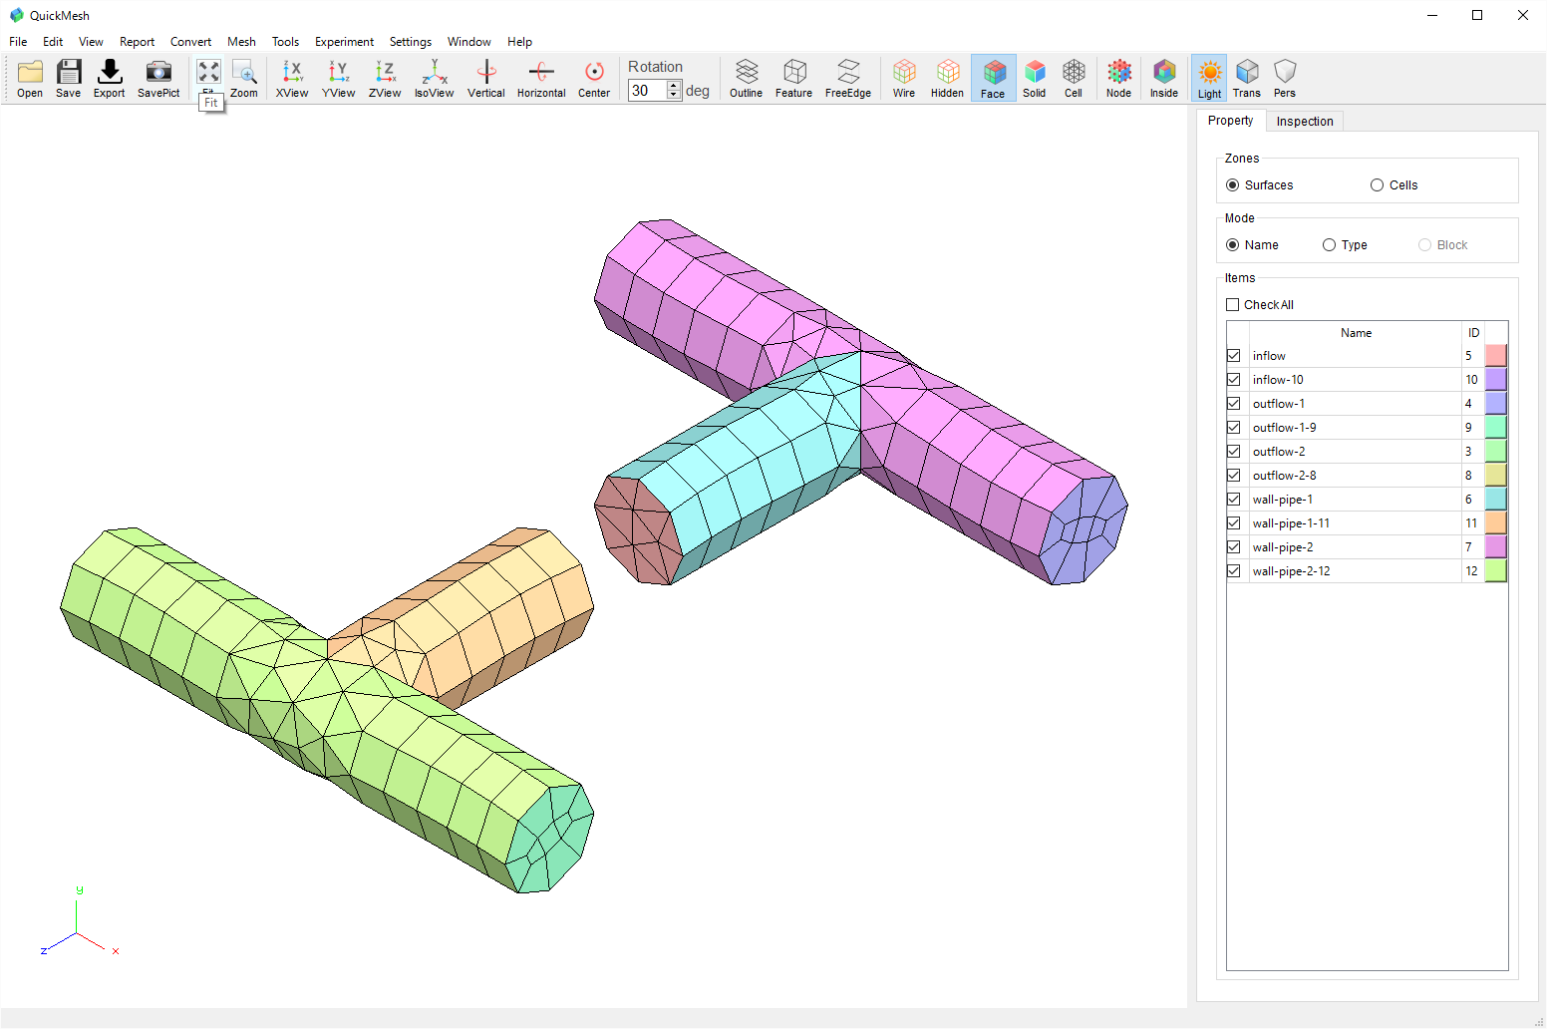Uncheck the inflow-10 checkbox
The height and width of the screenshot is (1029, 1547).
tap(1234, 380)
